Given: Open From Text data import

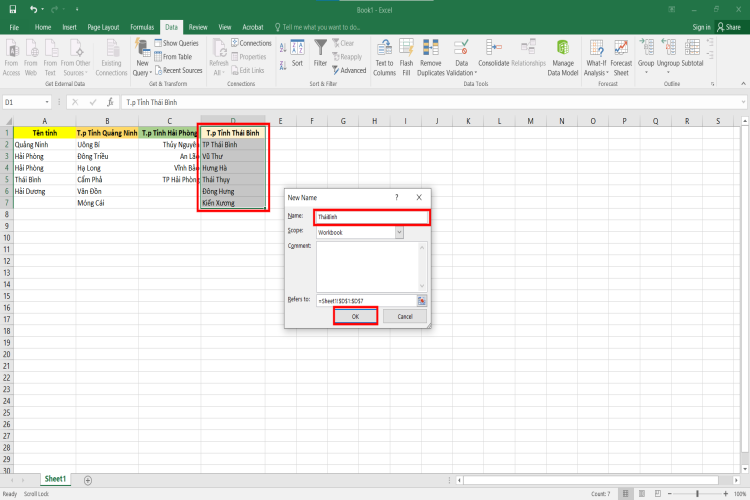Looking at the screenshot, I should tap(50, 58).
